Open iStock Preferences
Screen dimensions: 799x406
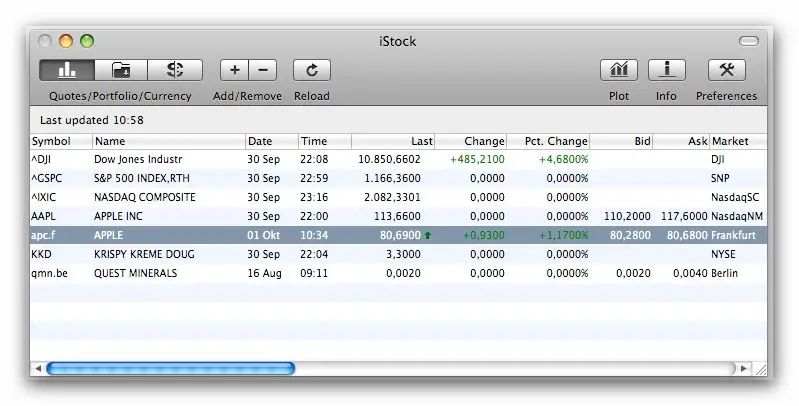pos(727,70)
